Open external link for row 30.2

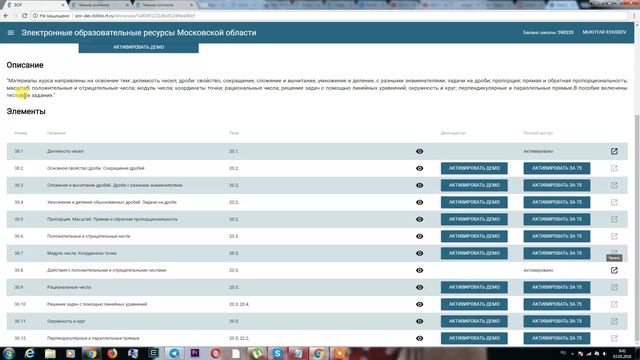point(614,168)
